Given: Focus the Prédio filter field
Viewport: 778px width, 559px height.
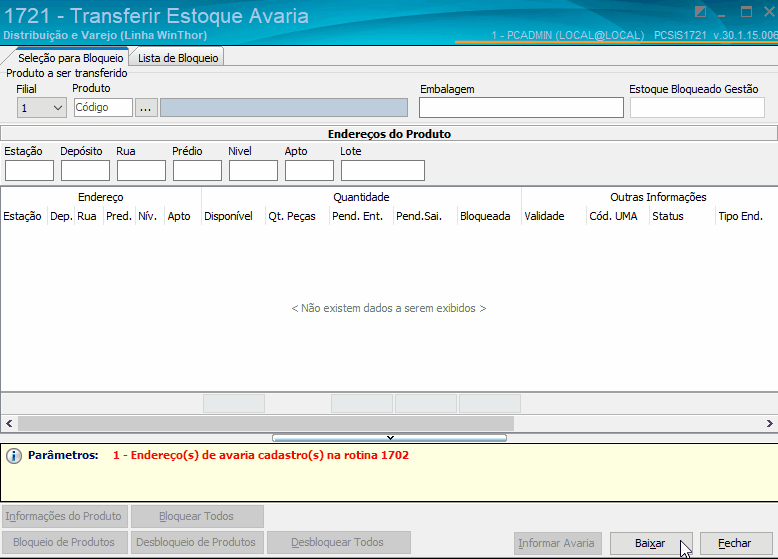Looking at the screenshot, I should point(197,170).
